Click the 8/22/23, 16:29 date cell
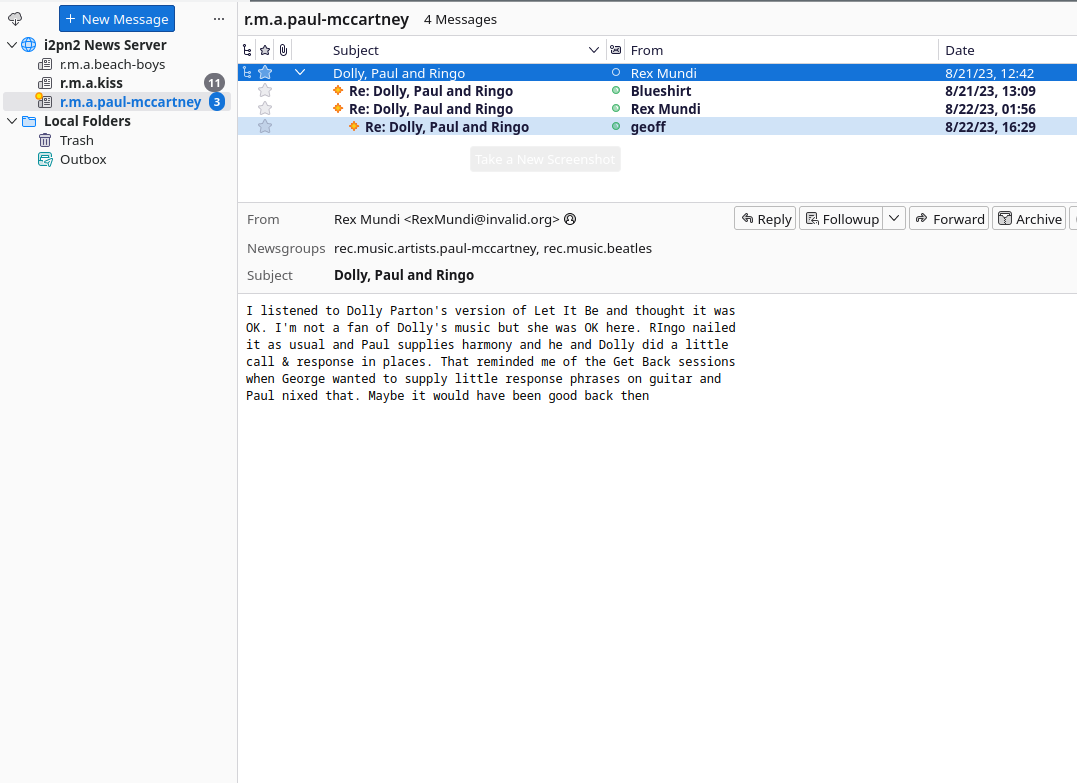This screenshot has width=1077, height=783. (x=990, y=126)
